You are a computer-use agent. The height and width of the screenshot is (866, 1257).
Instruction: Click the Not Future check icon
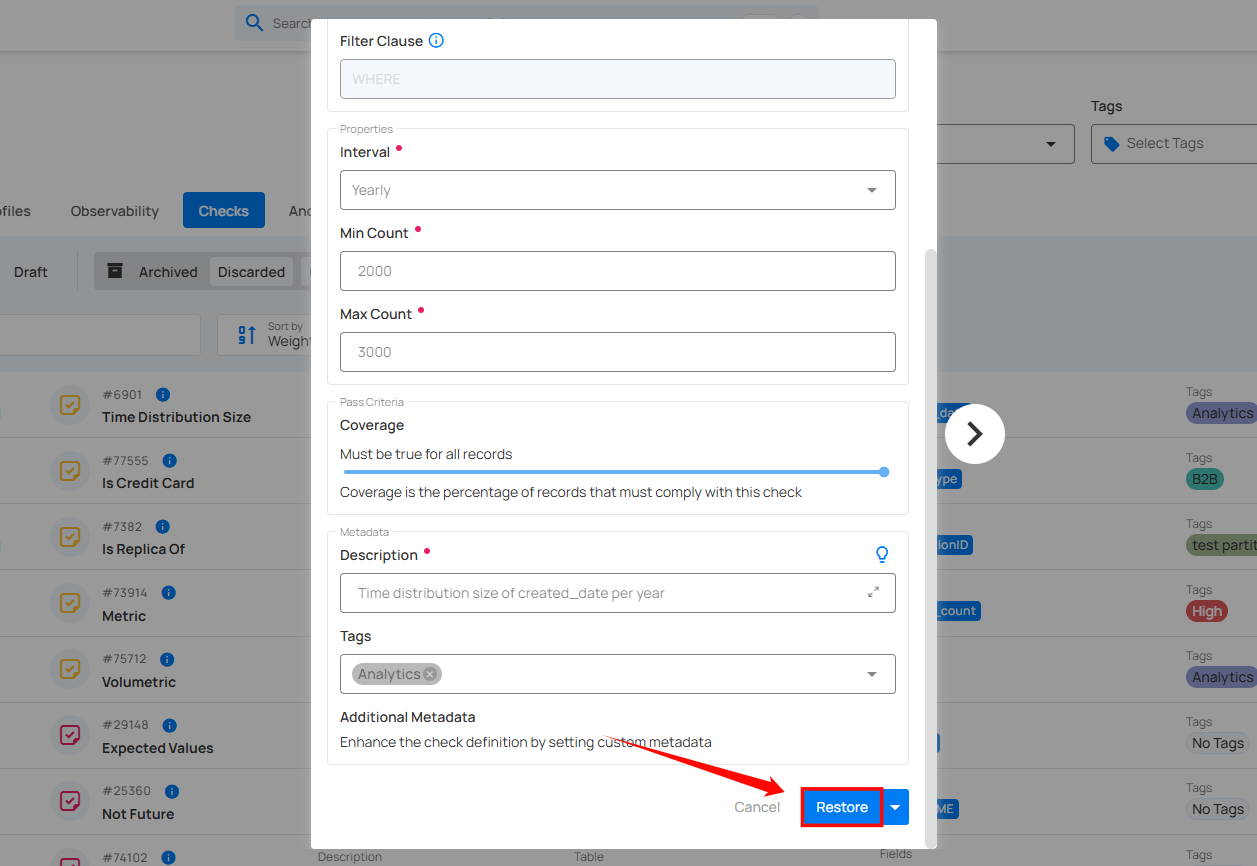[70, 801]
